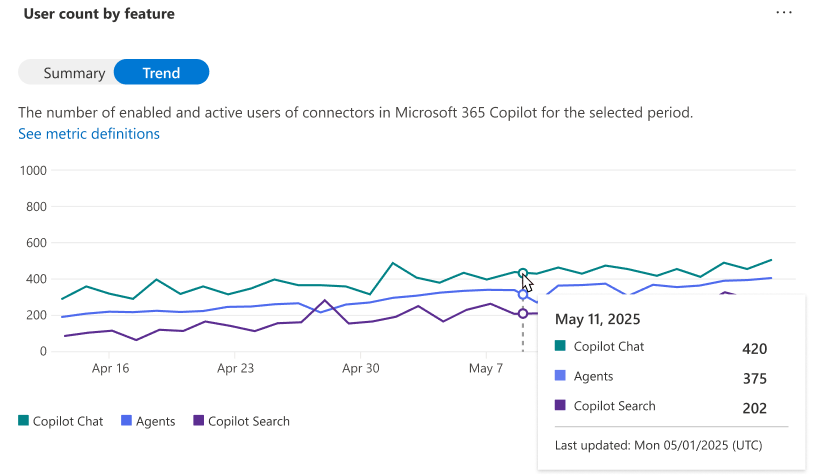Viewport: 816px width, 475px height.
Task: Toggle the Copilot Chat legend label
Action: click(x=68, y=421)
